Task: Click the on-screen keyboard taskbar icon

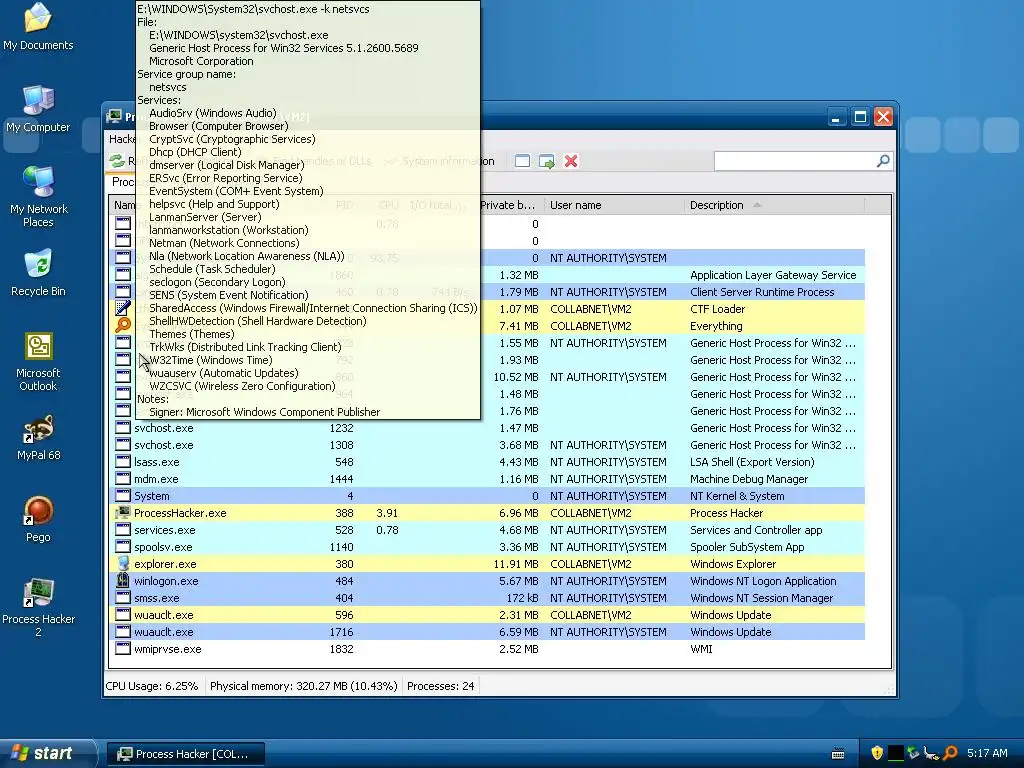Action: tap(839, 754)
